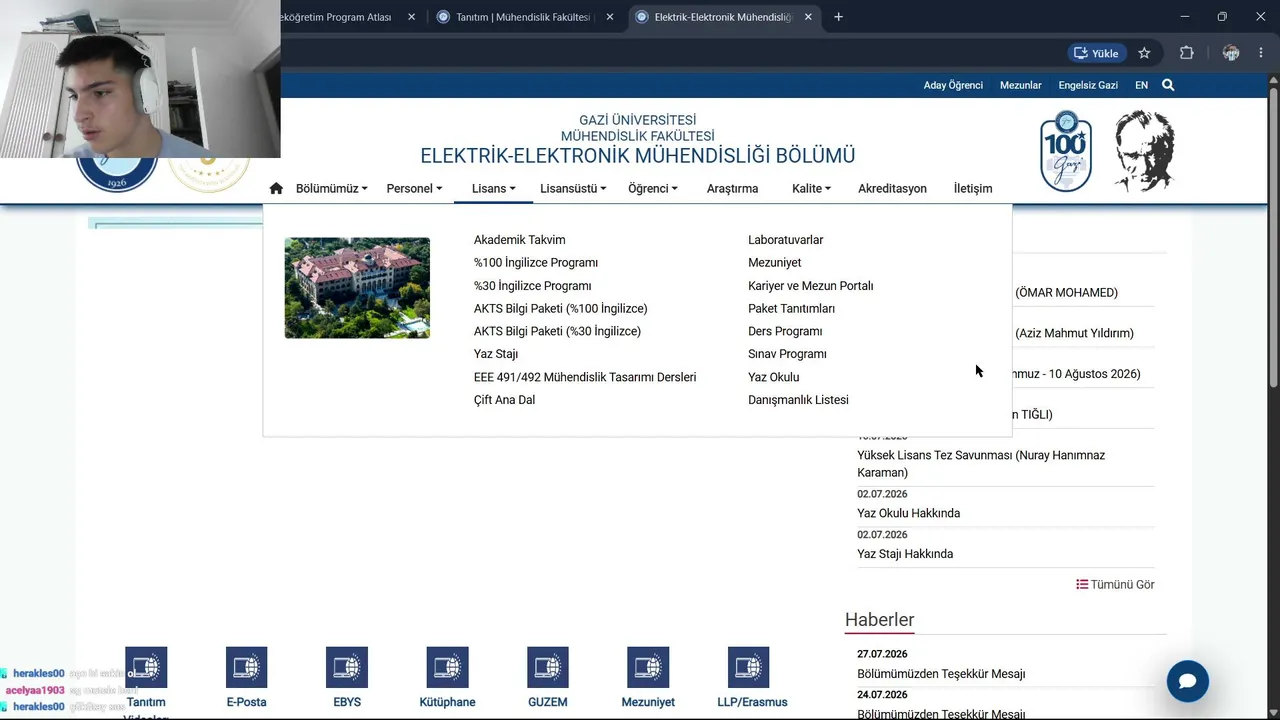Open the İletişim menu item
1280x720 pixels.
pyautogui.click(x=973, y=188)
